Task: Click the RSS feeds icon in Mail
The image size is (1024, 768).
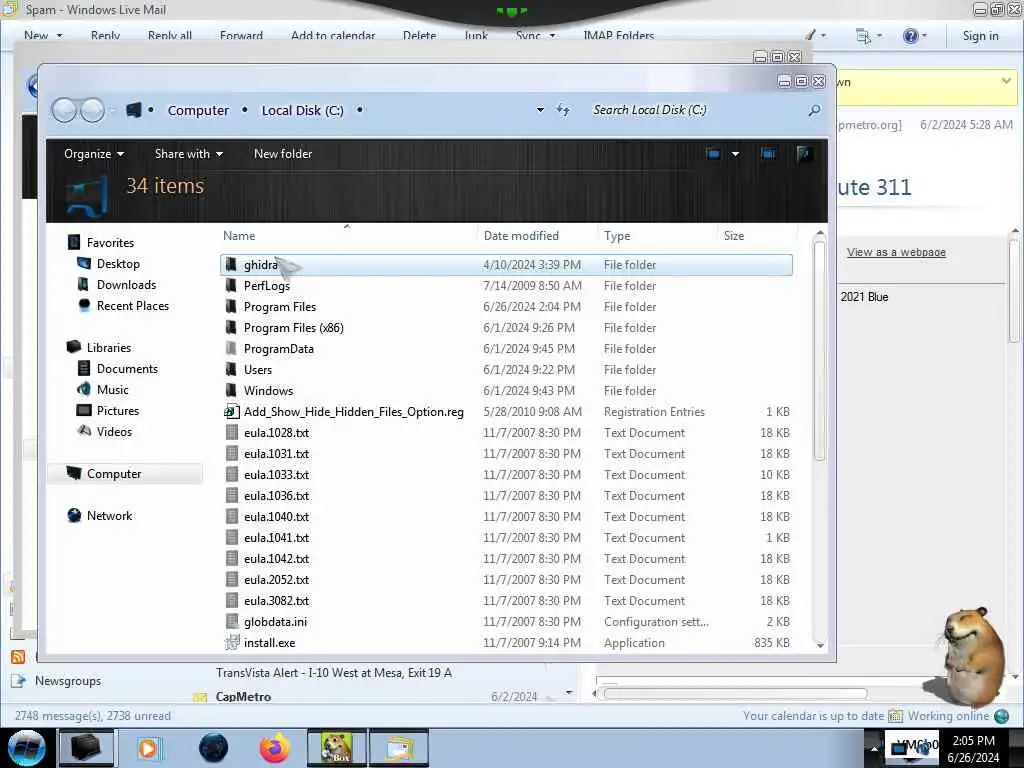Action: 18,657
